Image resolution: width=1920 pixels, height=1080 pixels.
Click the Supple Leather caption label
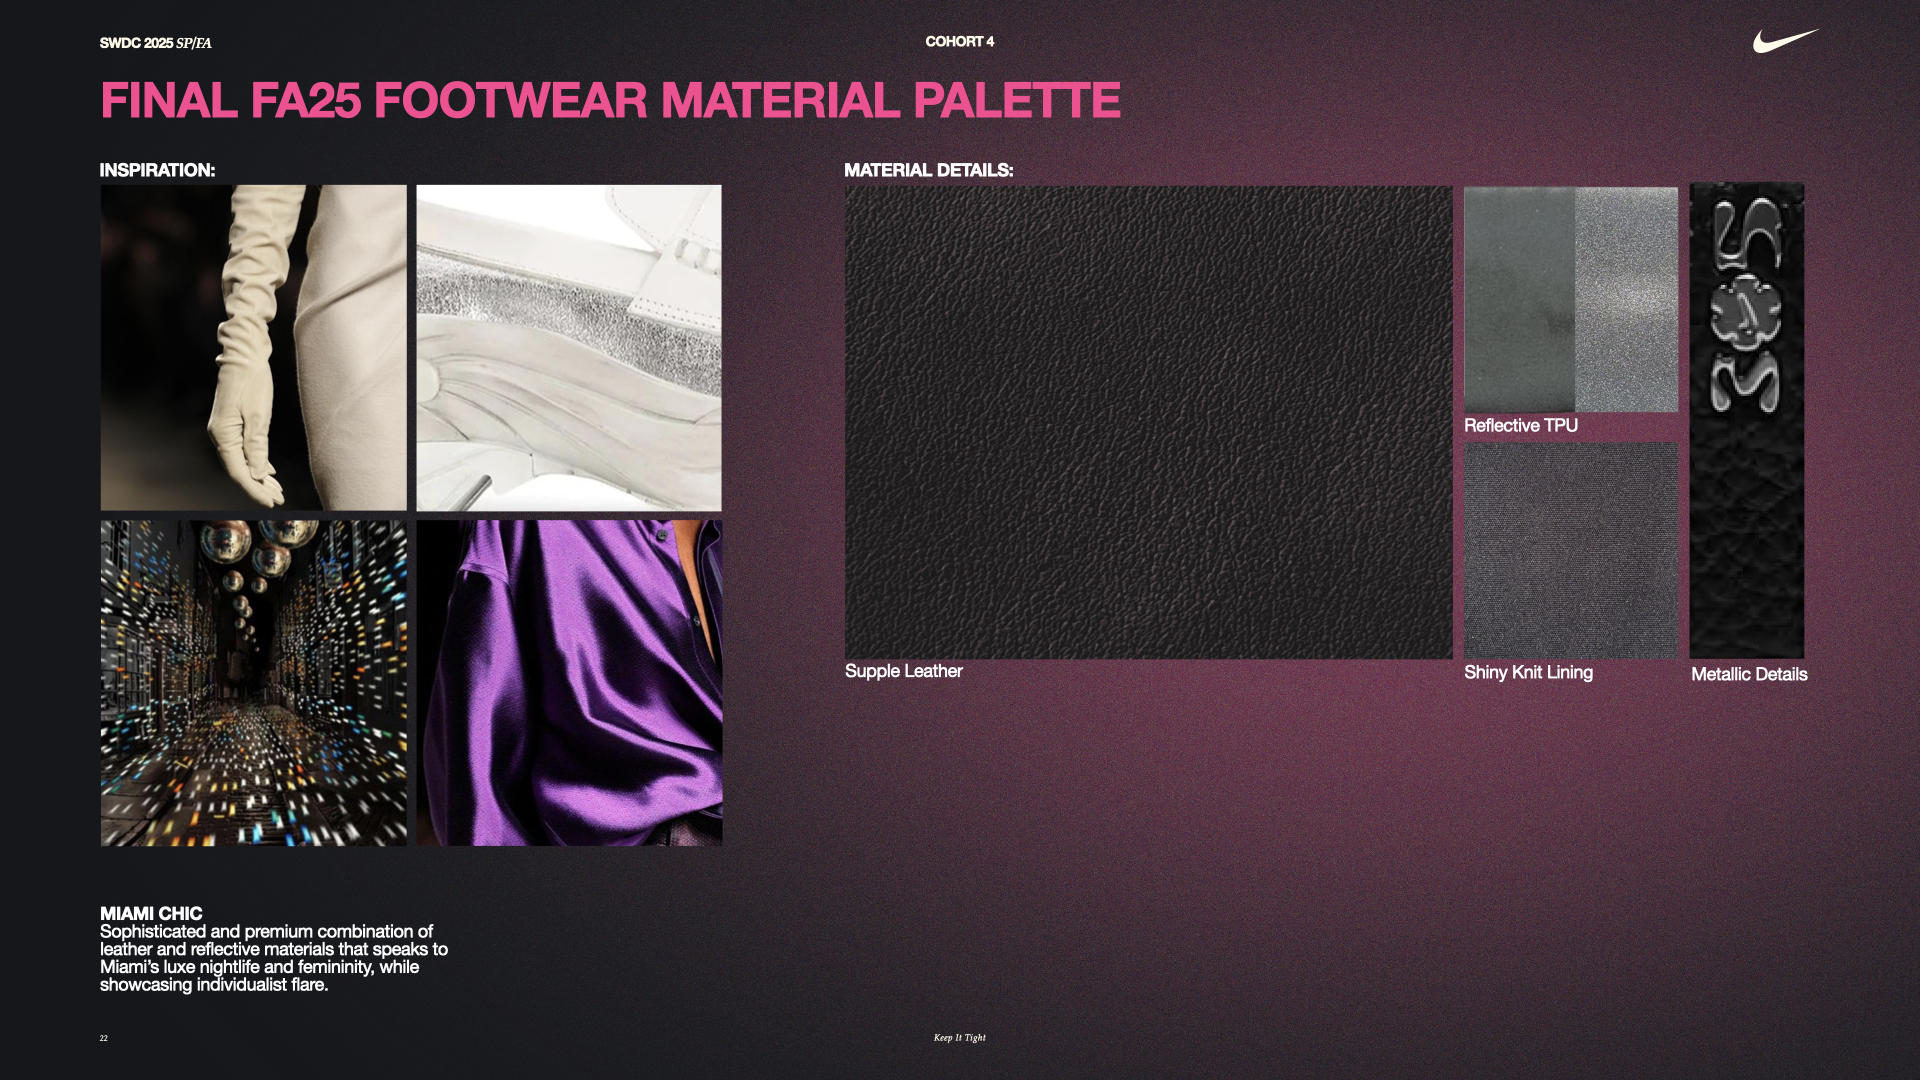click(x=902, y=671)
